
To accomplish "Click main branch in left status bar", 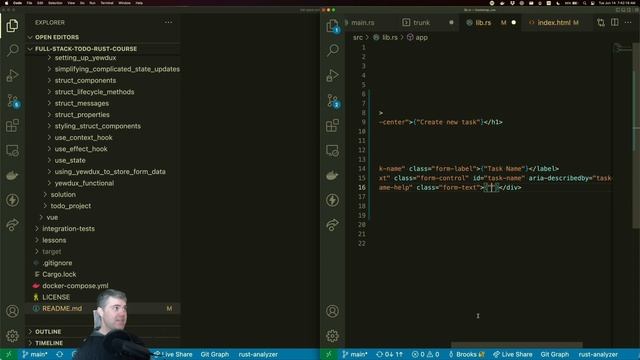I will [35, 354].
